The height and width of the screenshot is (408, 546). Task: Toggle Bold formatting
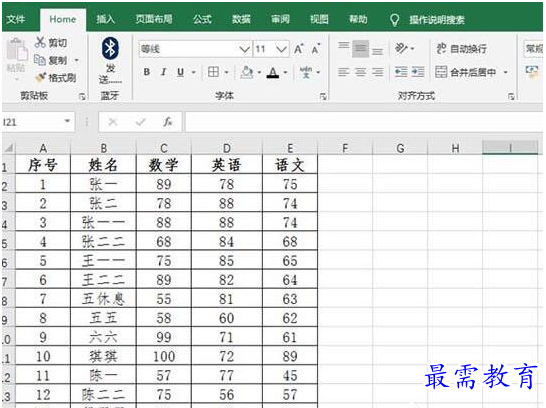click(147, 72)
